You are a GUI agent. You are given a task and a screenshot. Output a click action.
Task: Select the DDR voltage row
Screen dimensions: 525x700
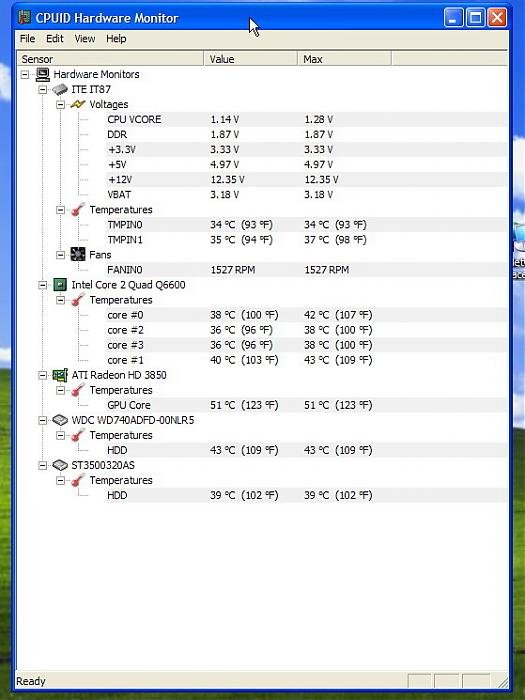point(306,134)
